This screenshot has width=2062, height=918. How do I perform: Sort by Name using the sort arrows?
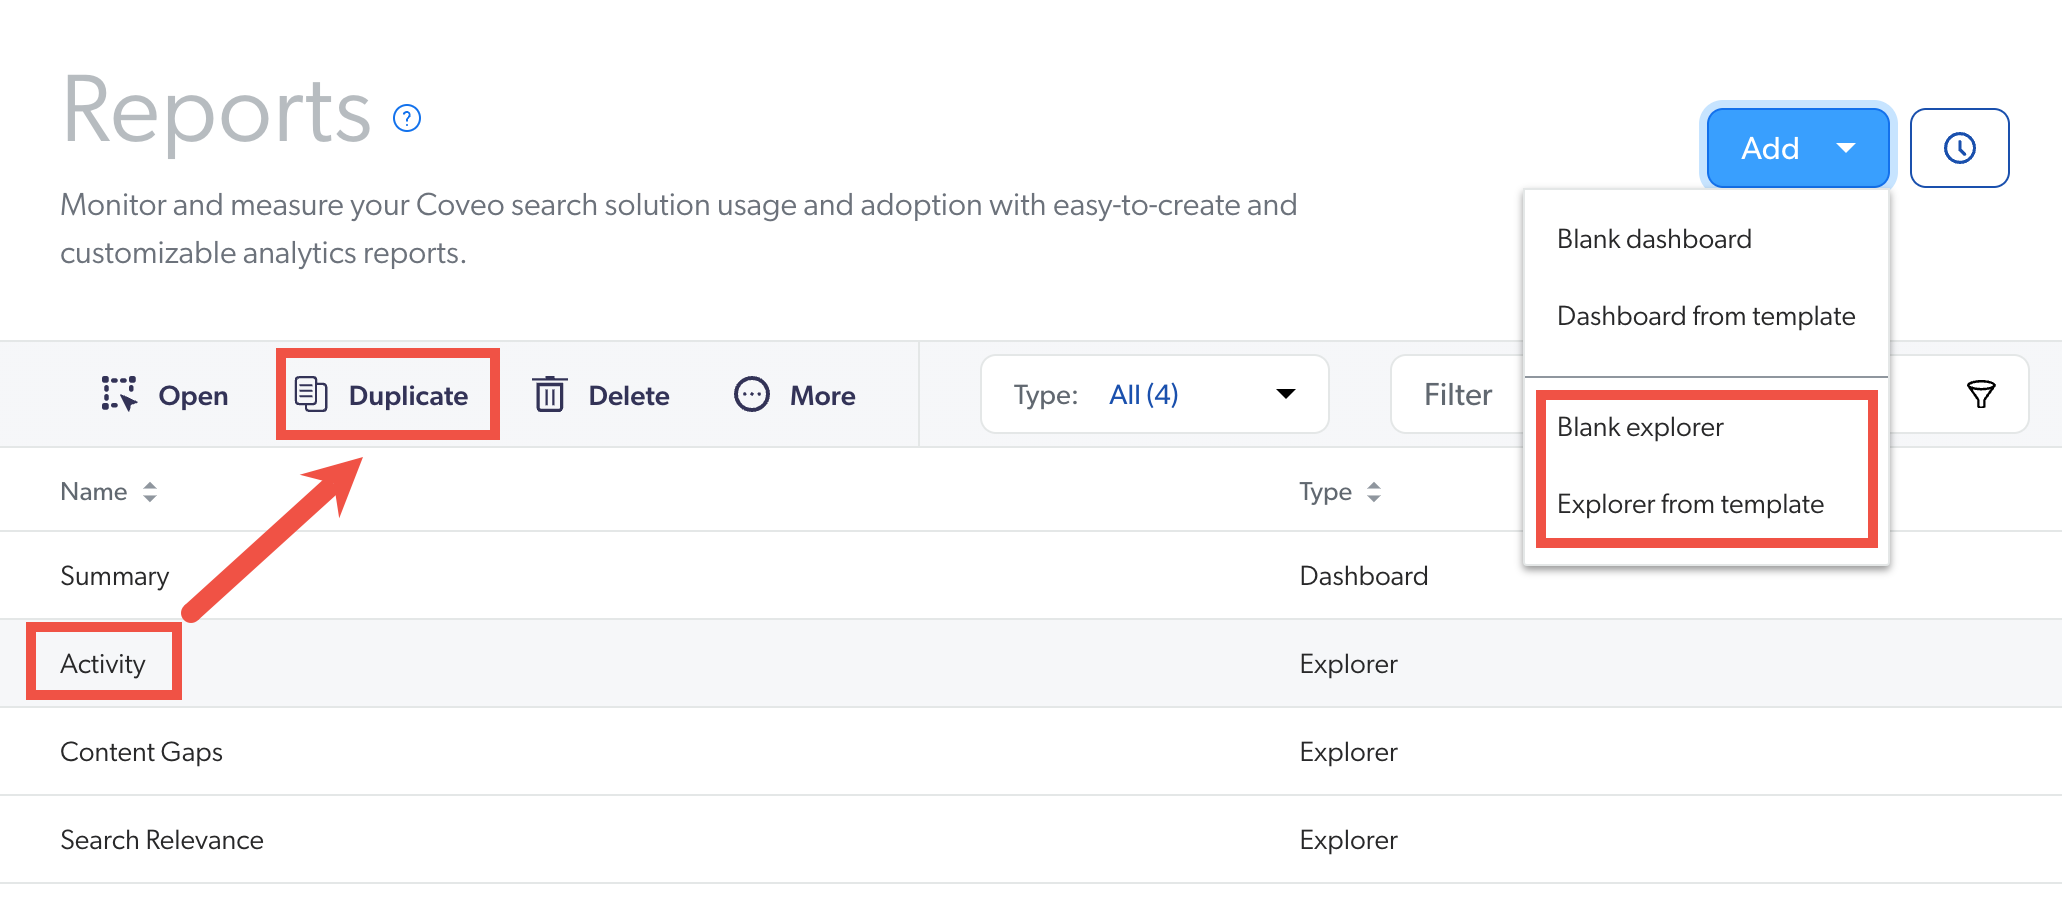pos(150,492)
